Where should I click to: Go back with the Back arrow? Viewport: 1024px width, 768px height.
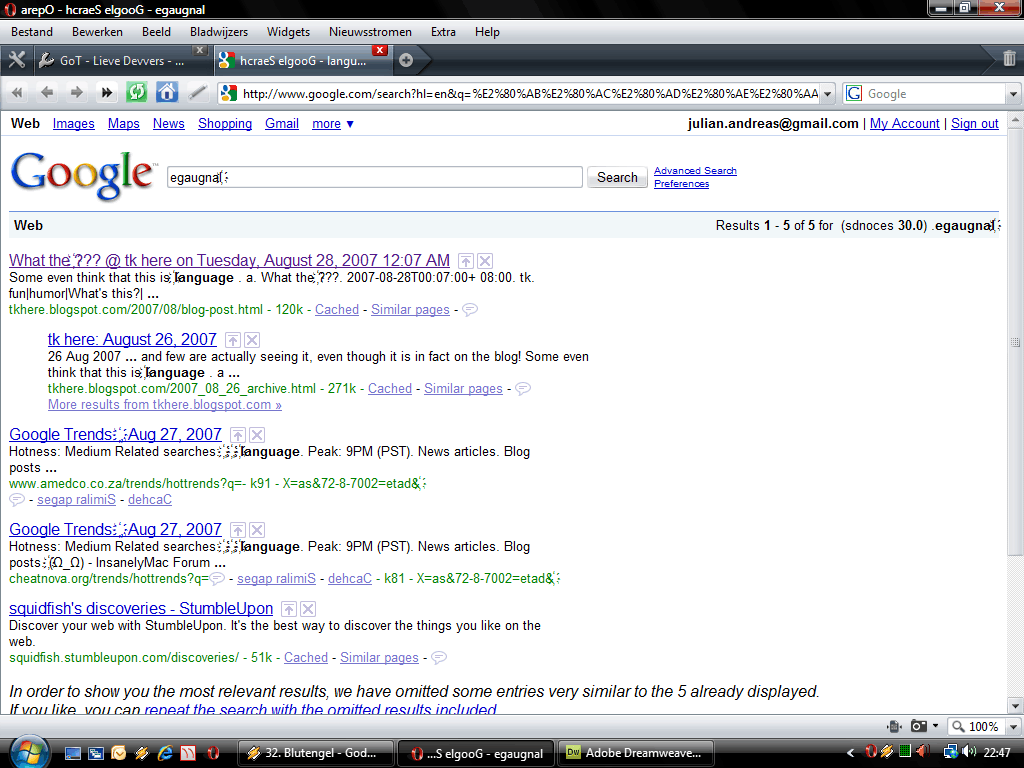pos(46,93)
